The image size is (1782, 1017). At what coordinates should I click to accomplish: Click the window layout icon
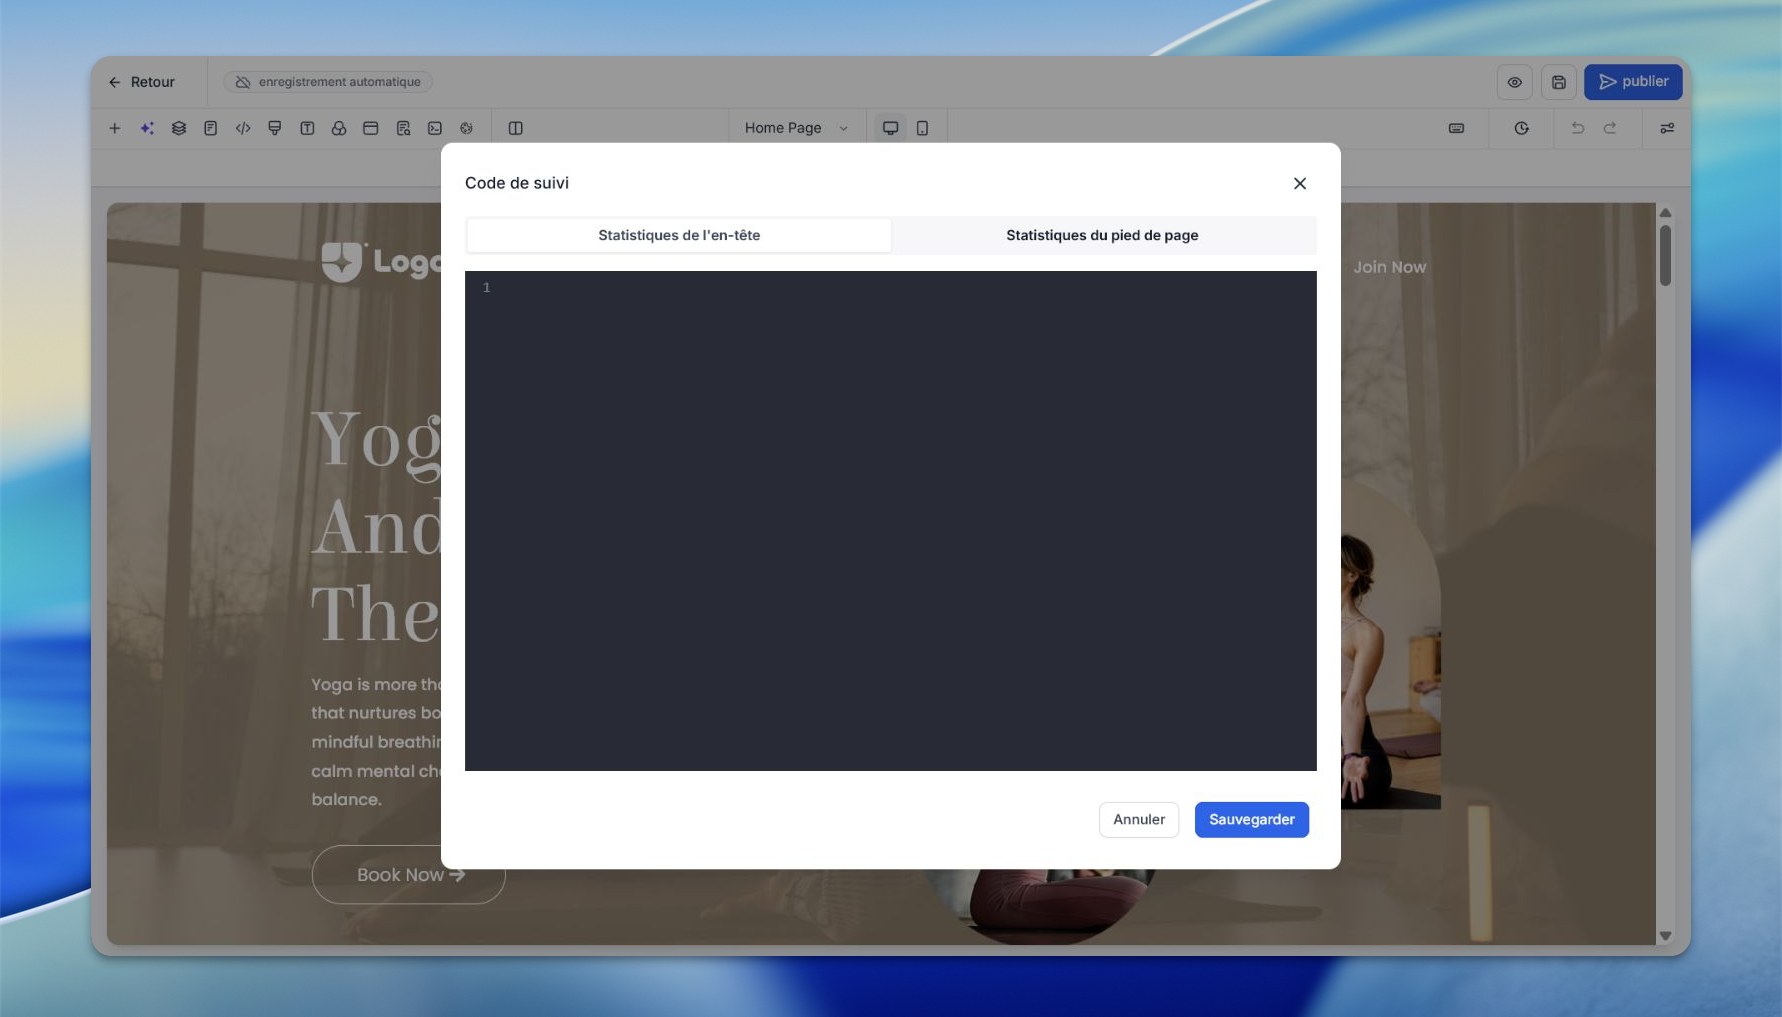coord(371,128)
